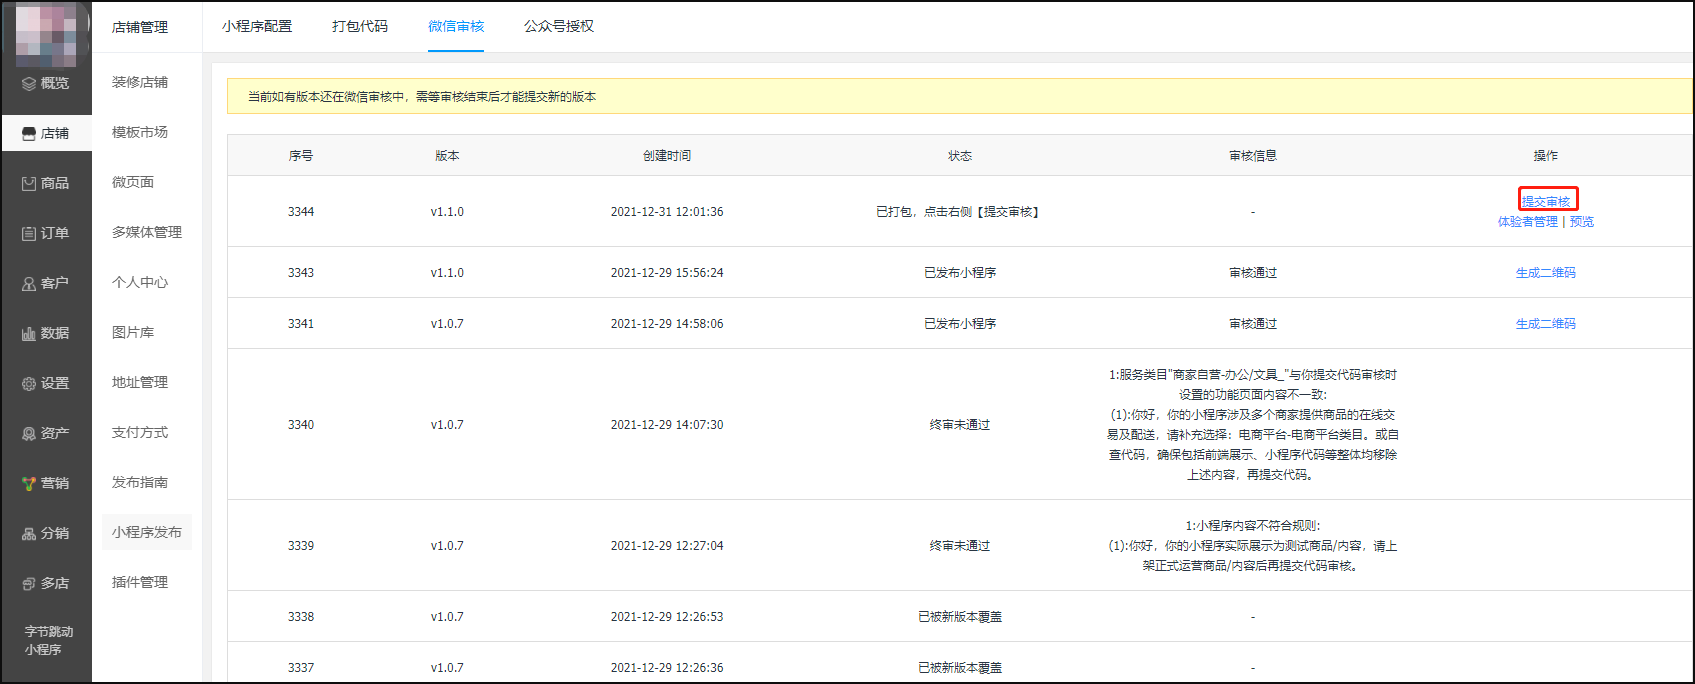
Task: Click the 预览 preview link
Action: tap(1582, 222)
